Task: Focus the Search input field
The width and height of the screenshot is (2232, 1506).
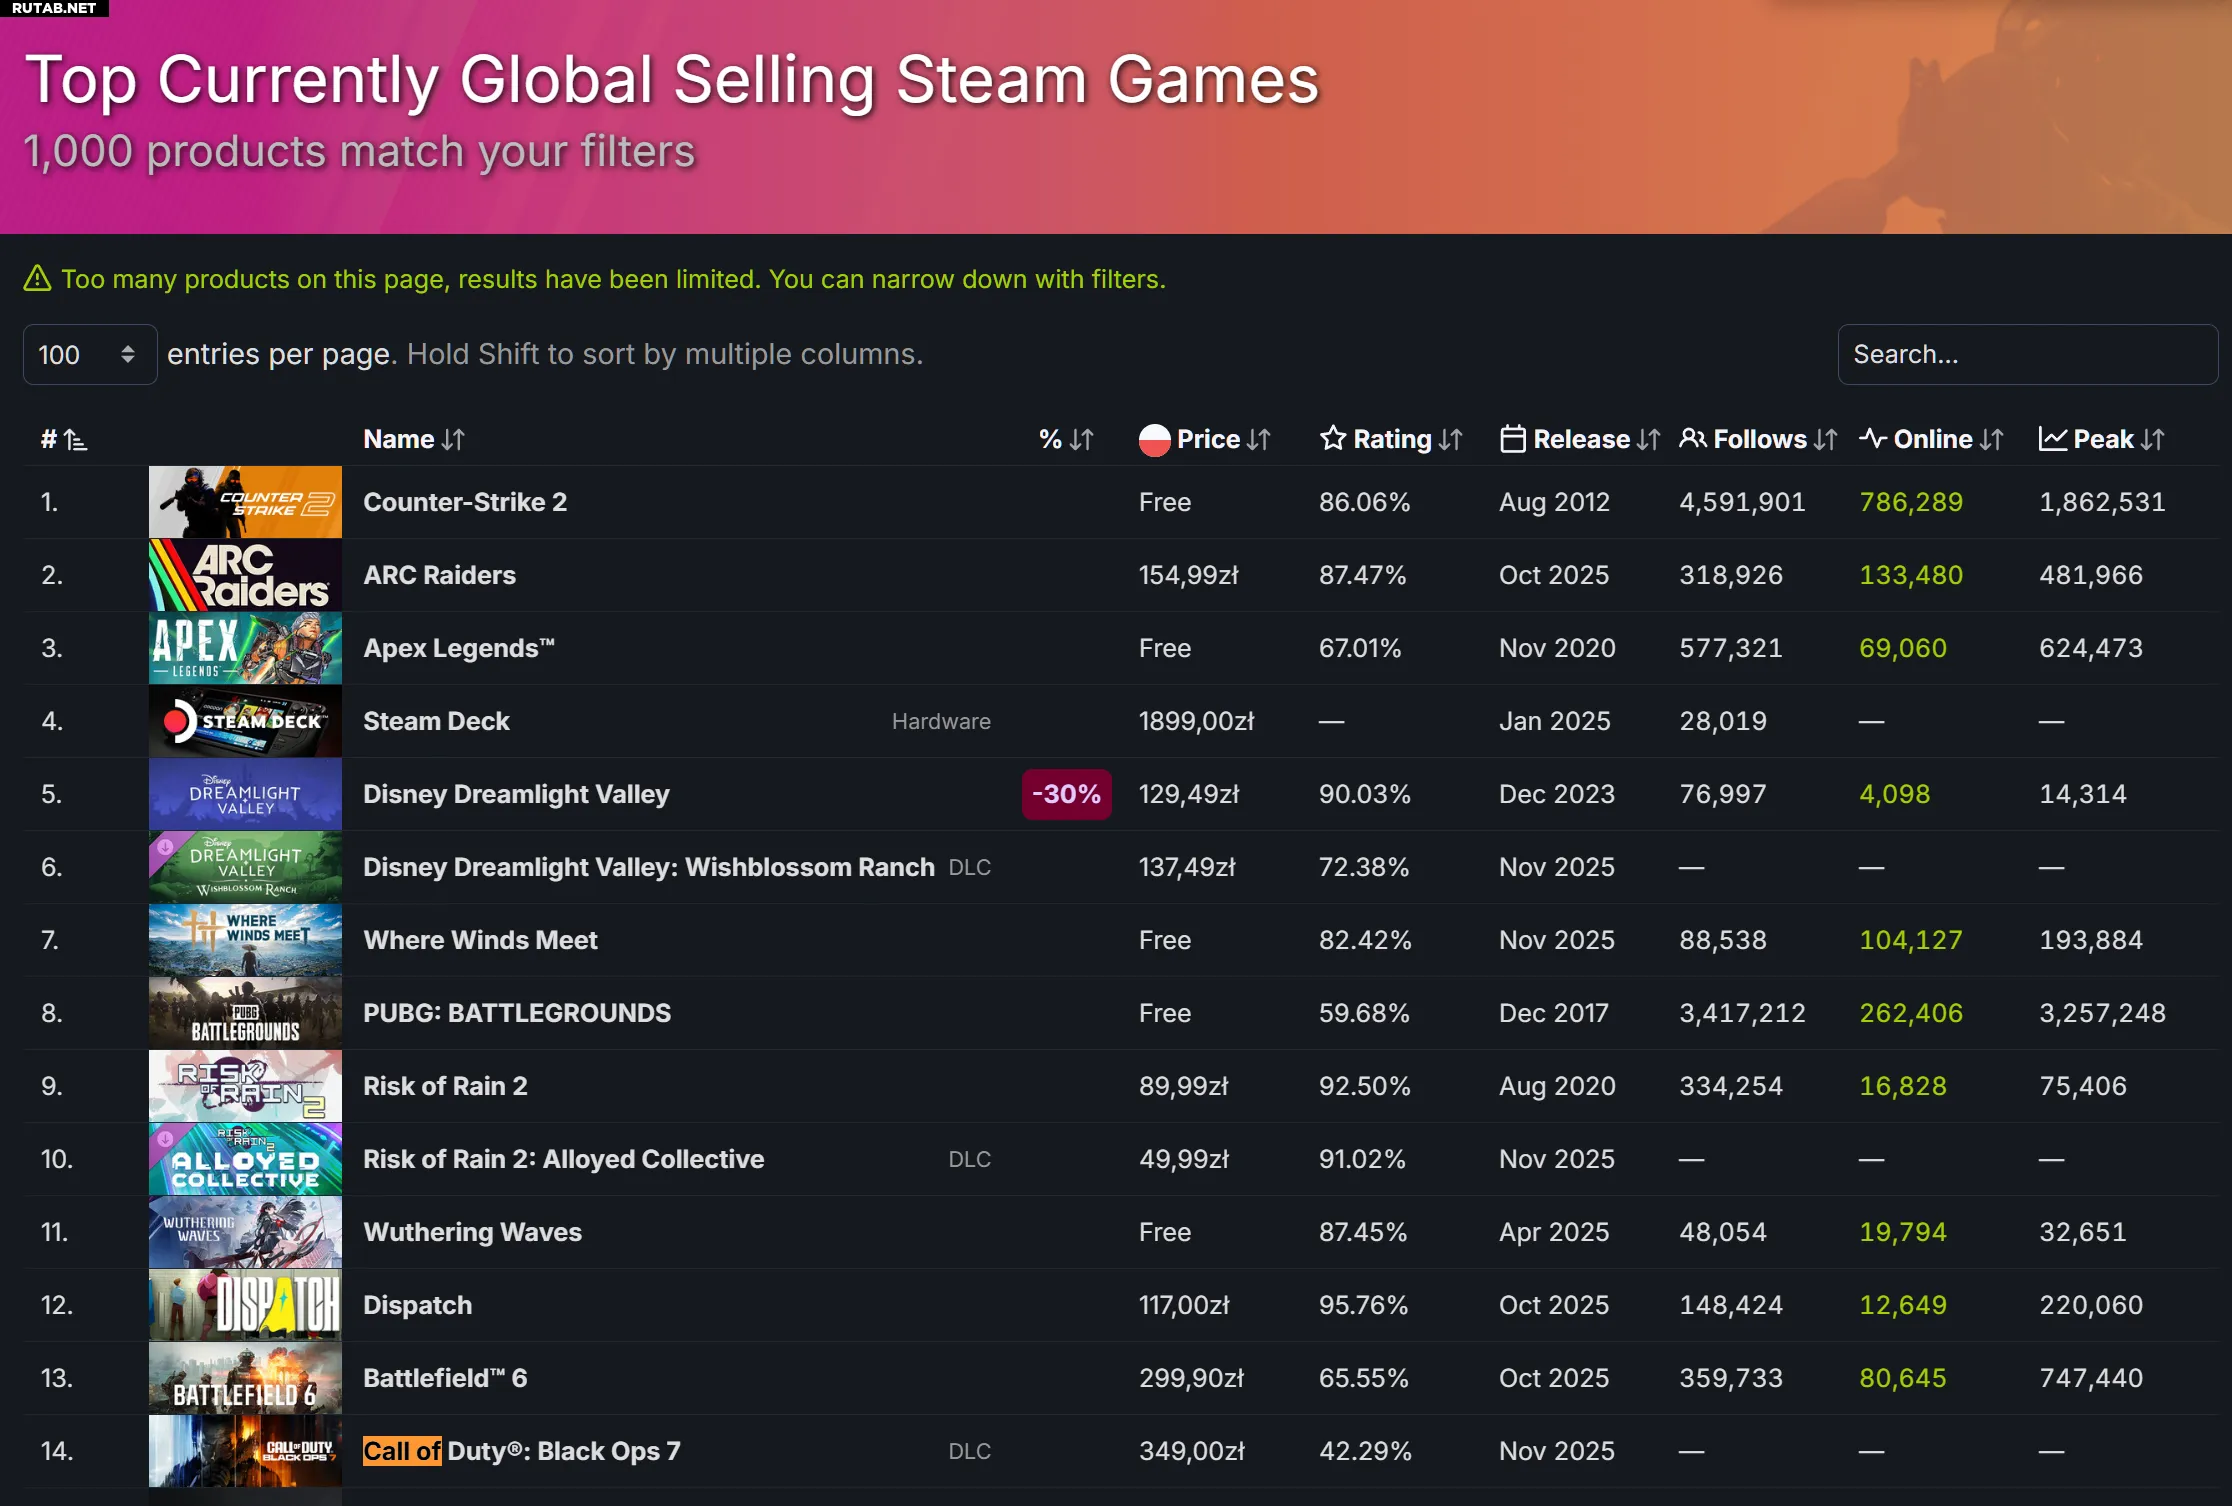Action: pyautogui.click(x=2027, y=354)
